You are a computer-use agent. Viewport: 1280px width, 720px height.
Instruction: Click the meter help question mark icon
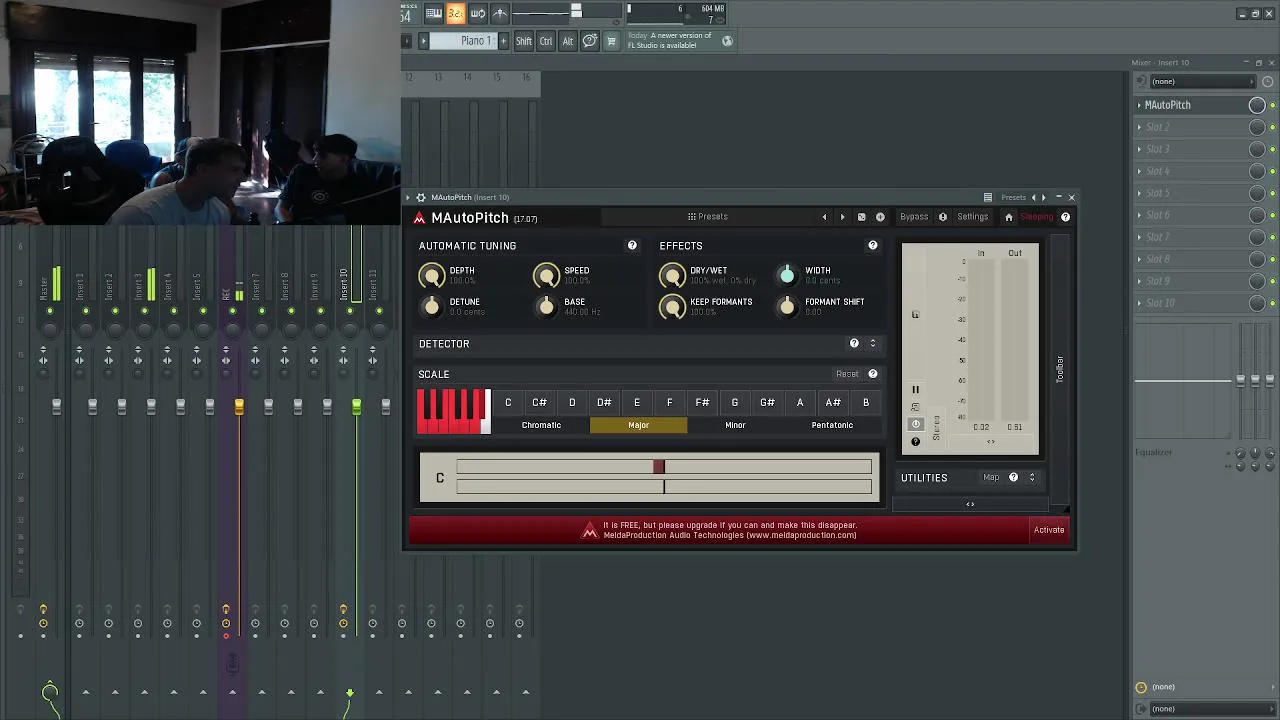point(915,441)
